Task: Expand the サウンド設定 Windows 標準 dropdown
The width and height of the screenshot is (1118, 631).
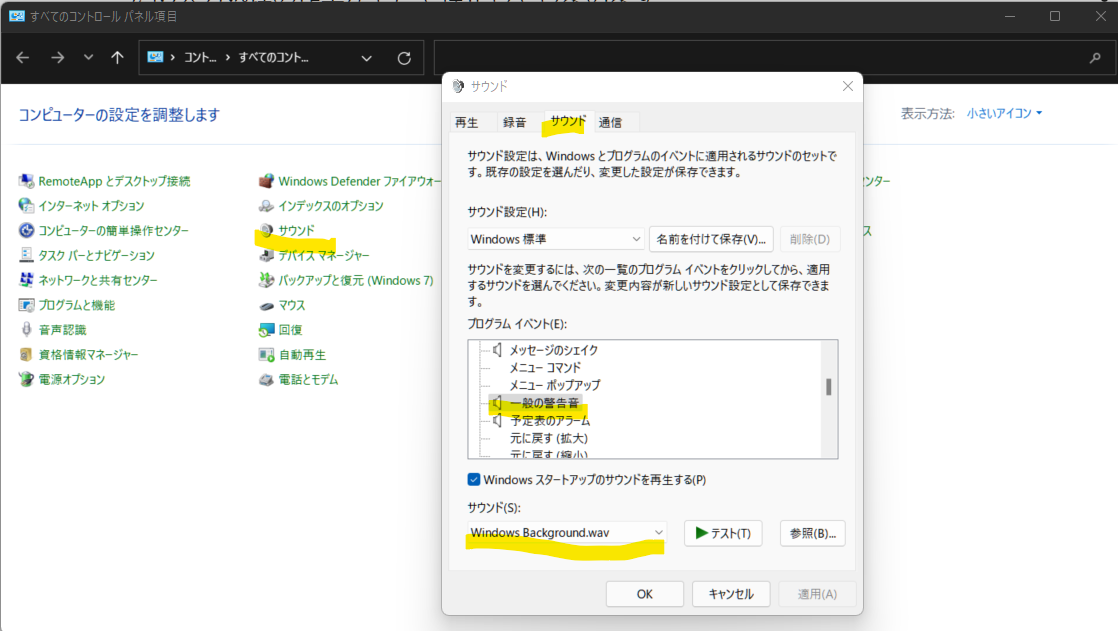Action: click(x=636, y=239)
